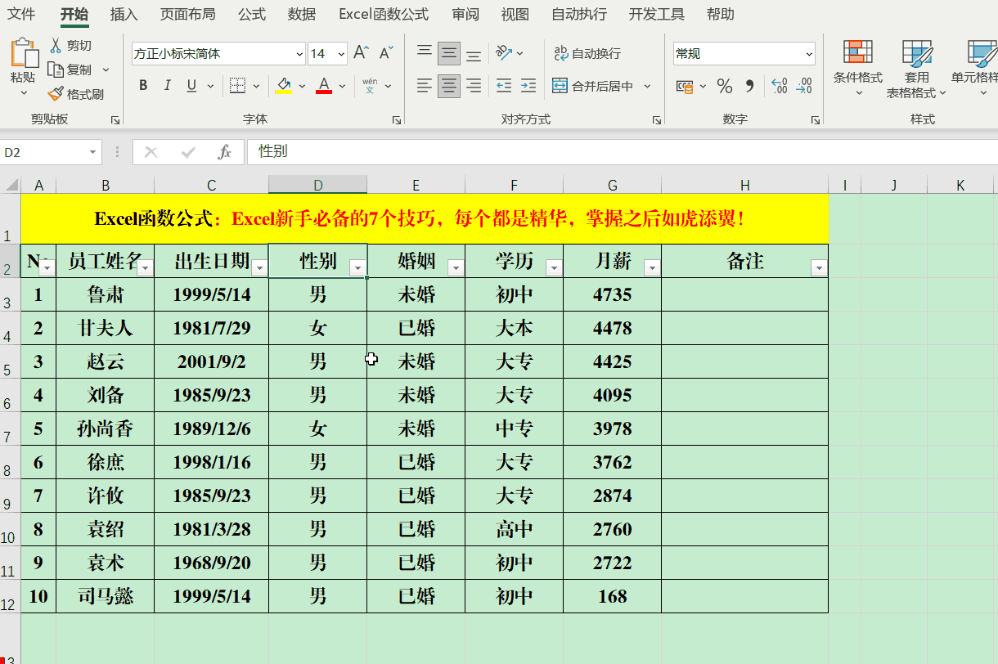Viewport: 998px width, 664px height.
Task: Open the 插入 ribbon tab
Action: coord(124,14)
